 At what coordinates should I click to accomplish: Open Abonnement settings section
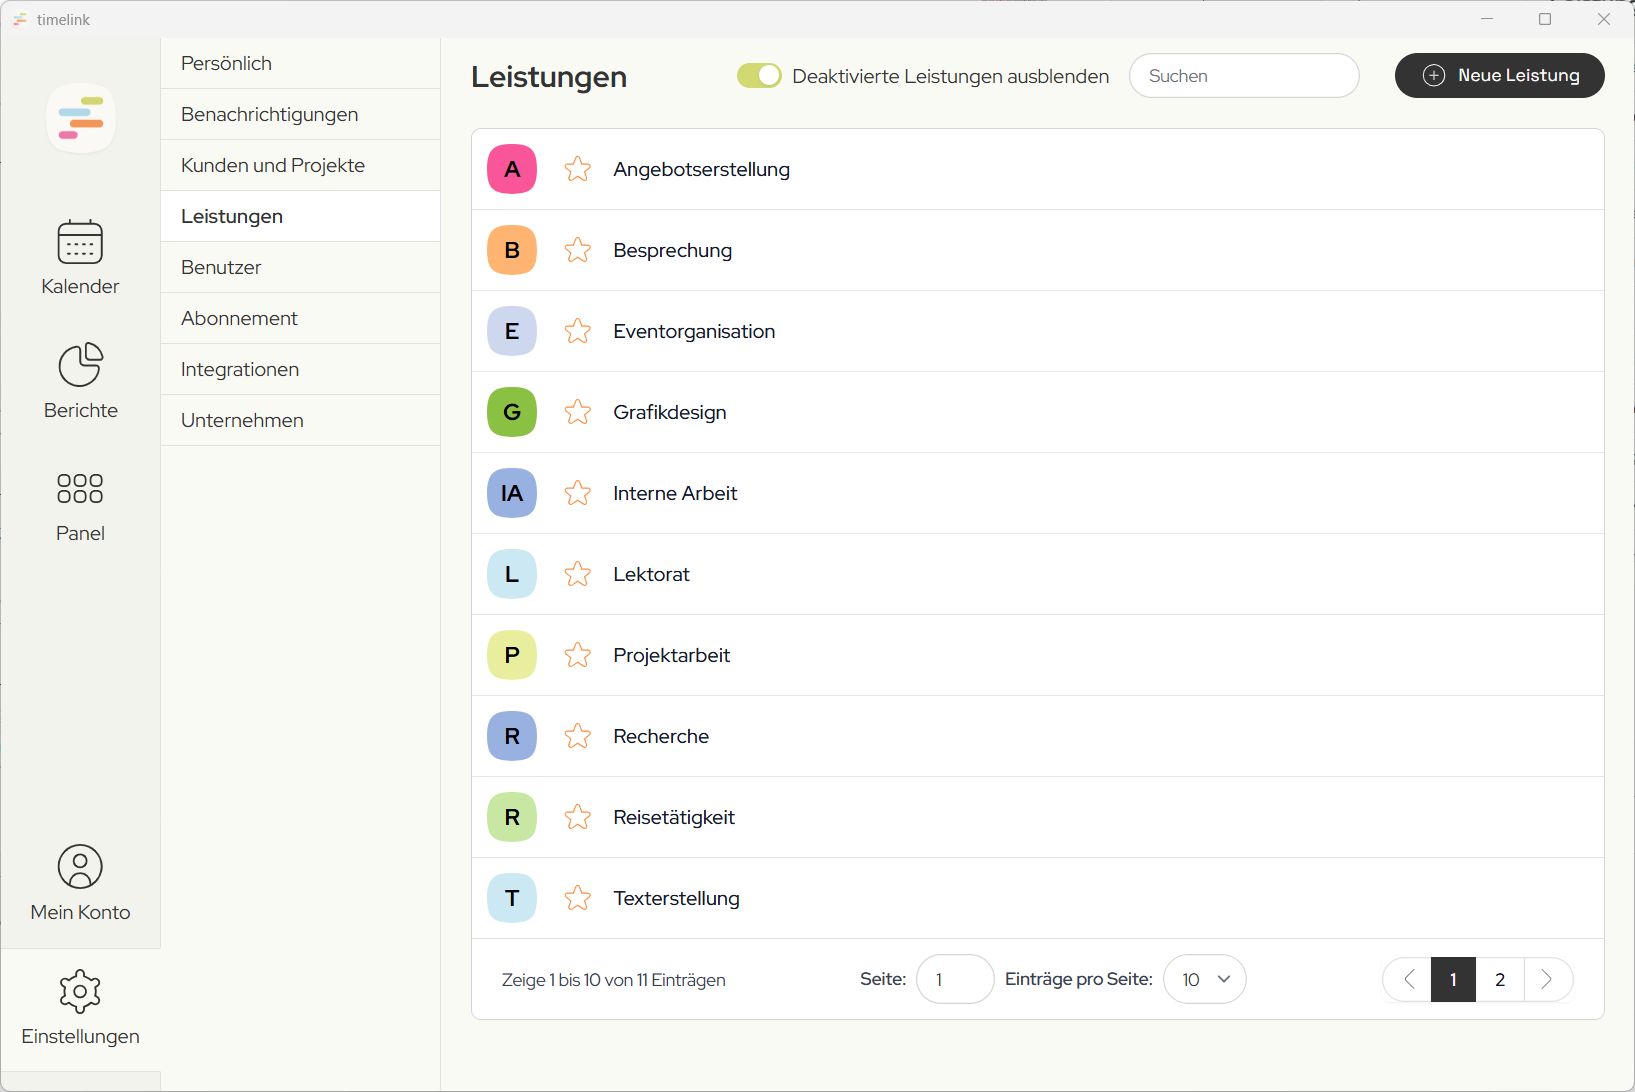pos(300,319)
